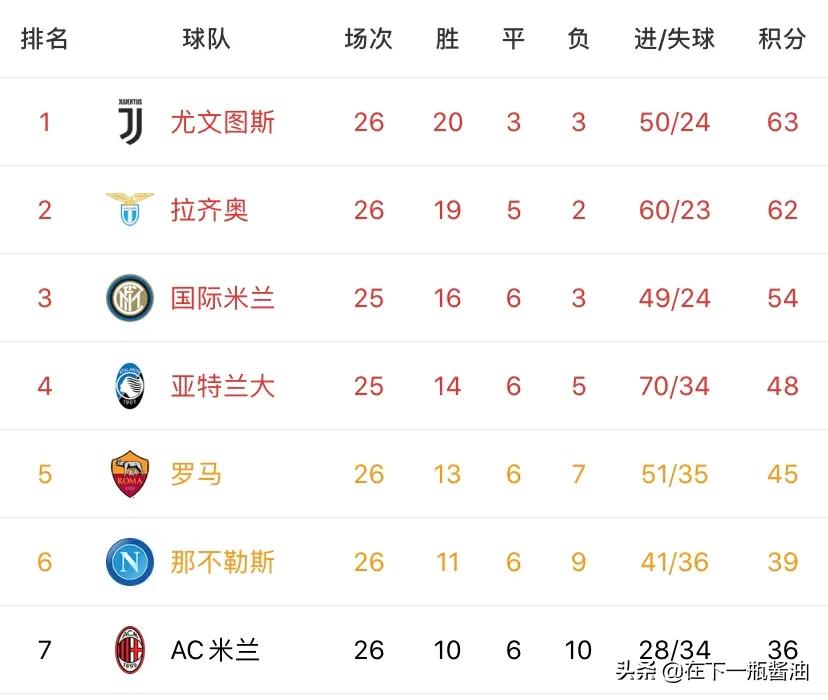Click the Lazio eagle crest
Screen dimensions: 828x700
(x=130, y=210)
